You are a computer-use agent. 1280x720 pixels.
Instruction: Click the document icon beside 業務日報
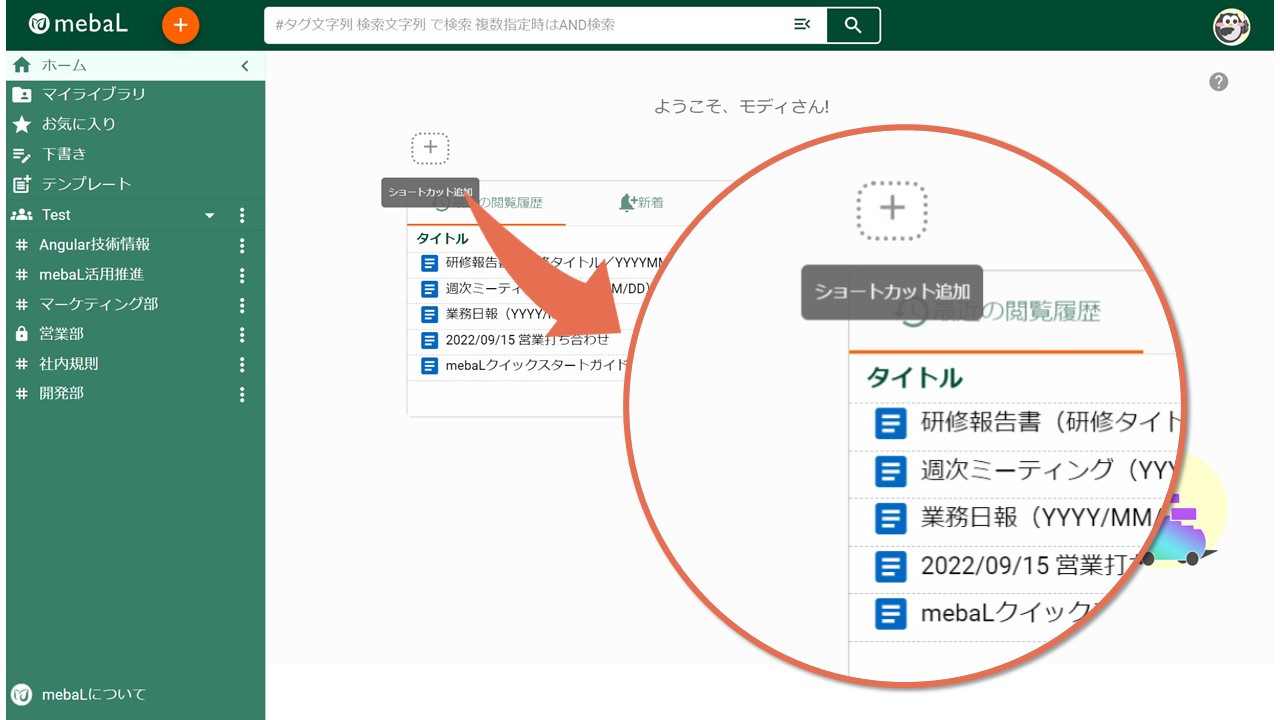[x=431, y=314]
